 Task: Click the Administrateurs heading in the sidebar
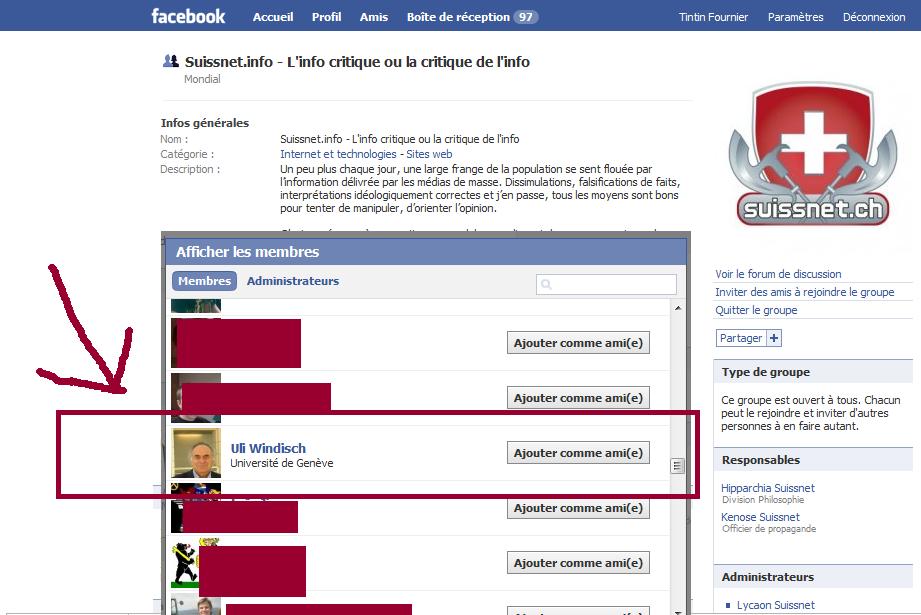coord(768,577)
